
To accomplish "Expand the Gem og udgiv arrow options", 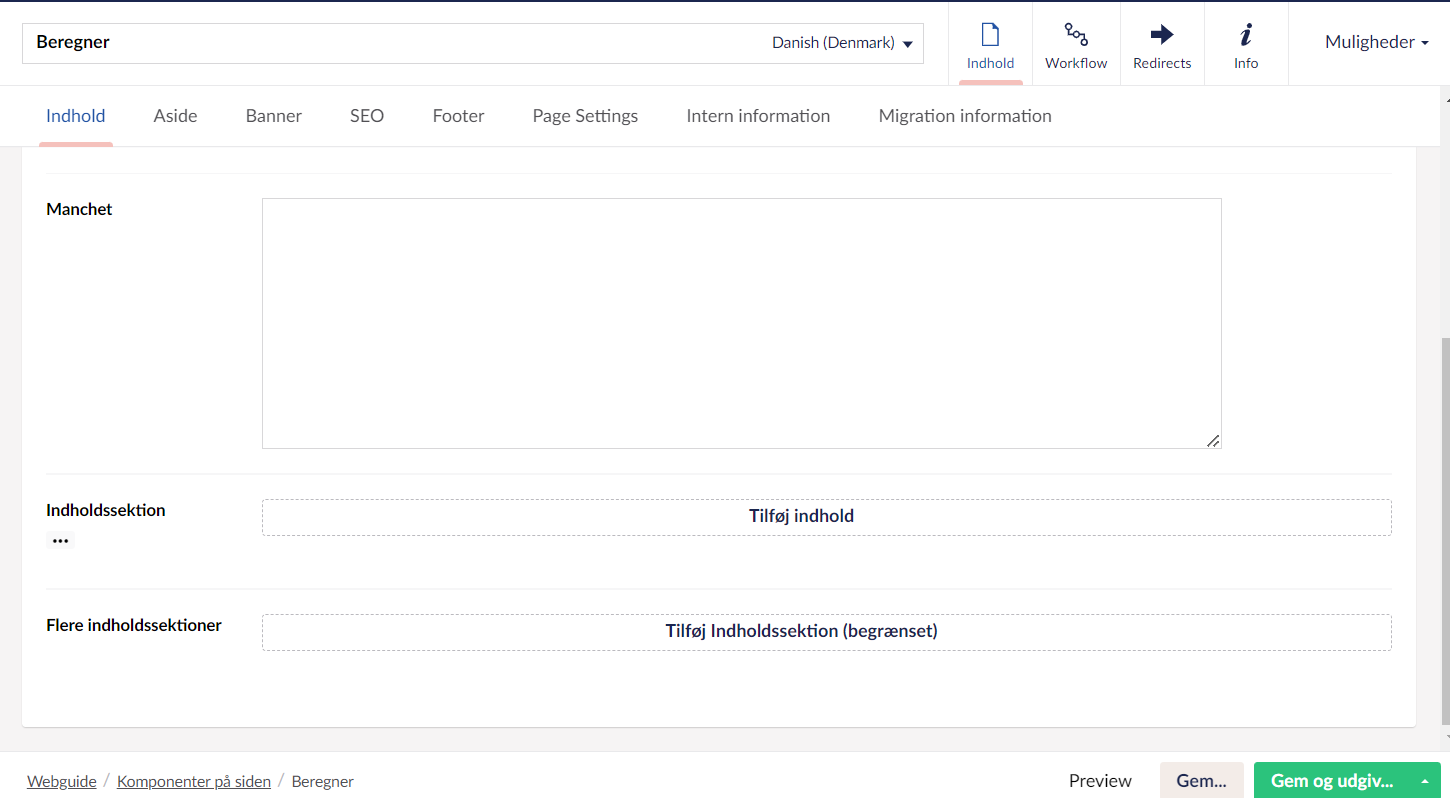I will (1424, 781).
